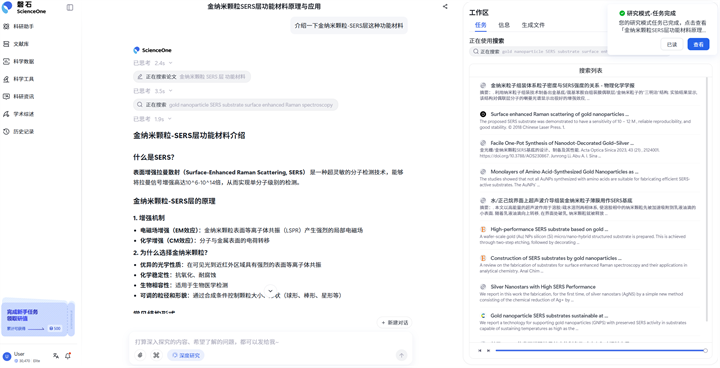Viewport: 720px width, 368px height.
Task: Jump to bottom with down-arrow circle button
Action: (270, 291)
